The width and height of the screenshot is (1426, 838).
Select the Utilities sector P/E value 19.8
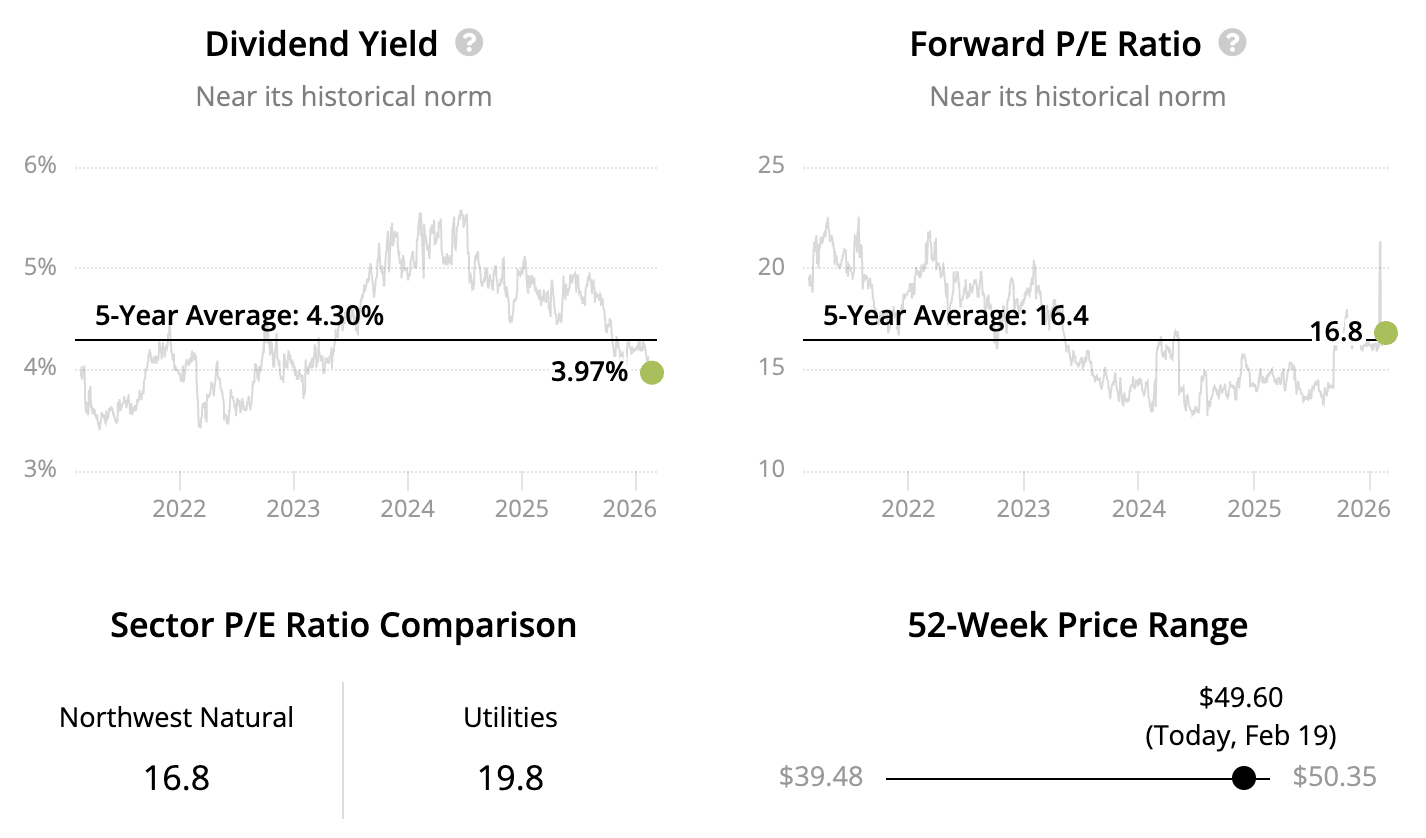511,777
